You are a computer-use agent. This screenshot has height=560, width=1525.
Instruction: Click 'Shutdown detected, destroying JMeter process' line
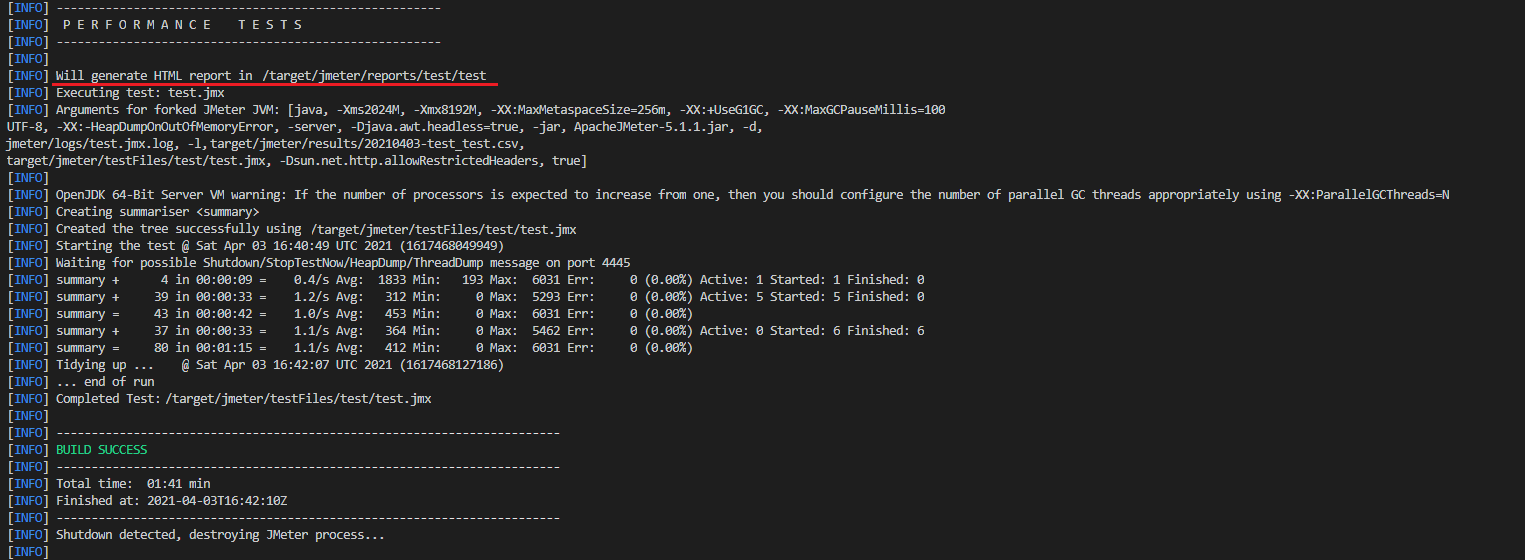point(220,535)
